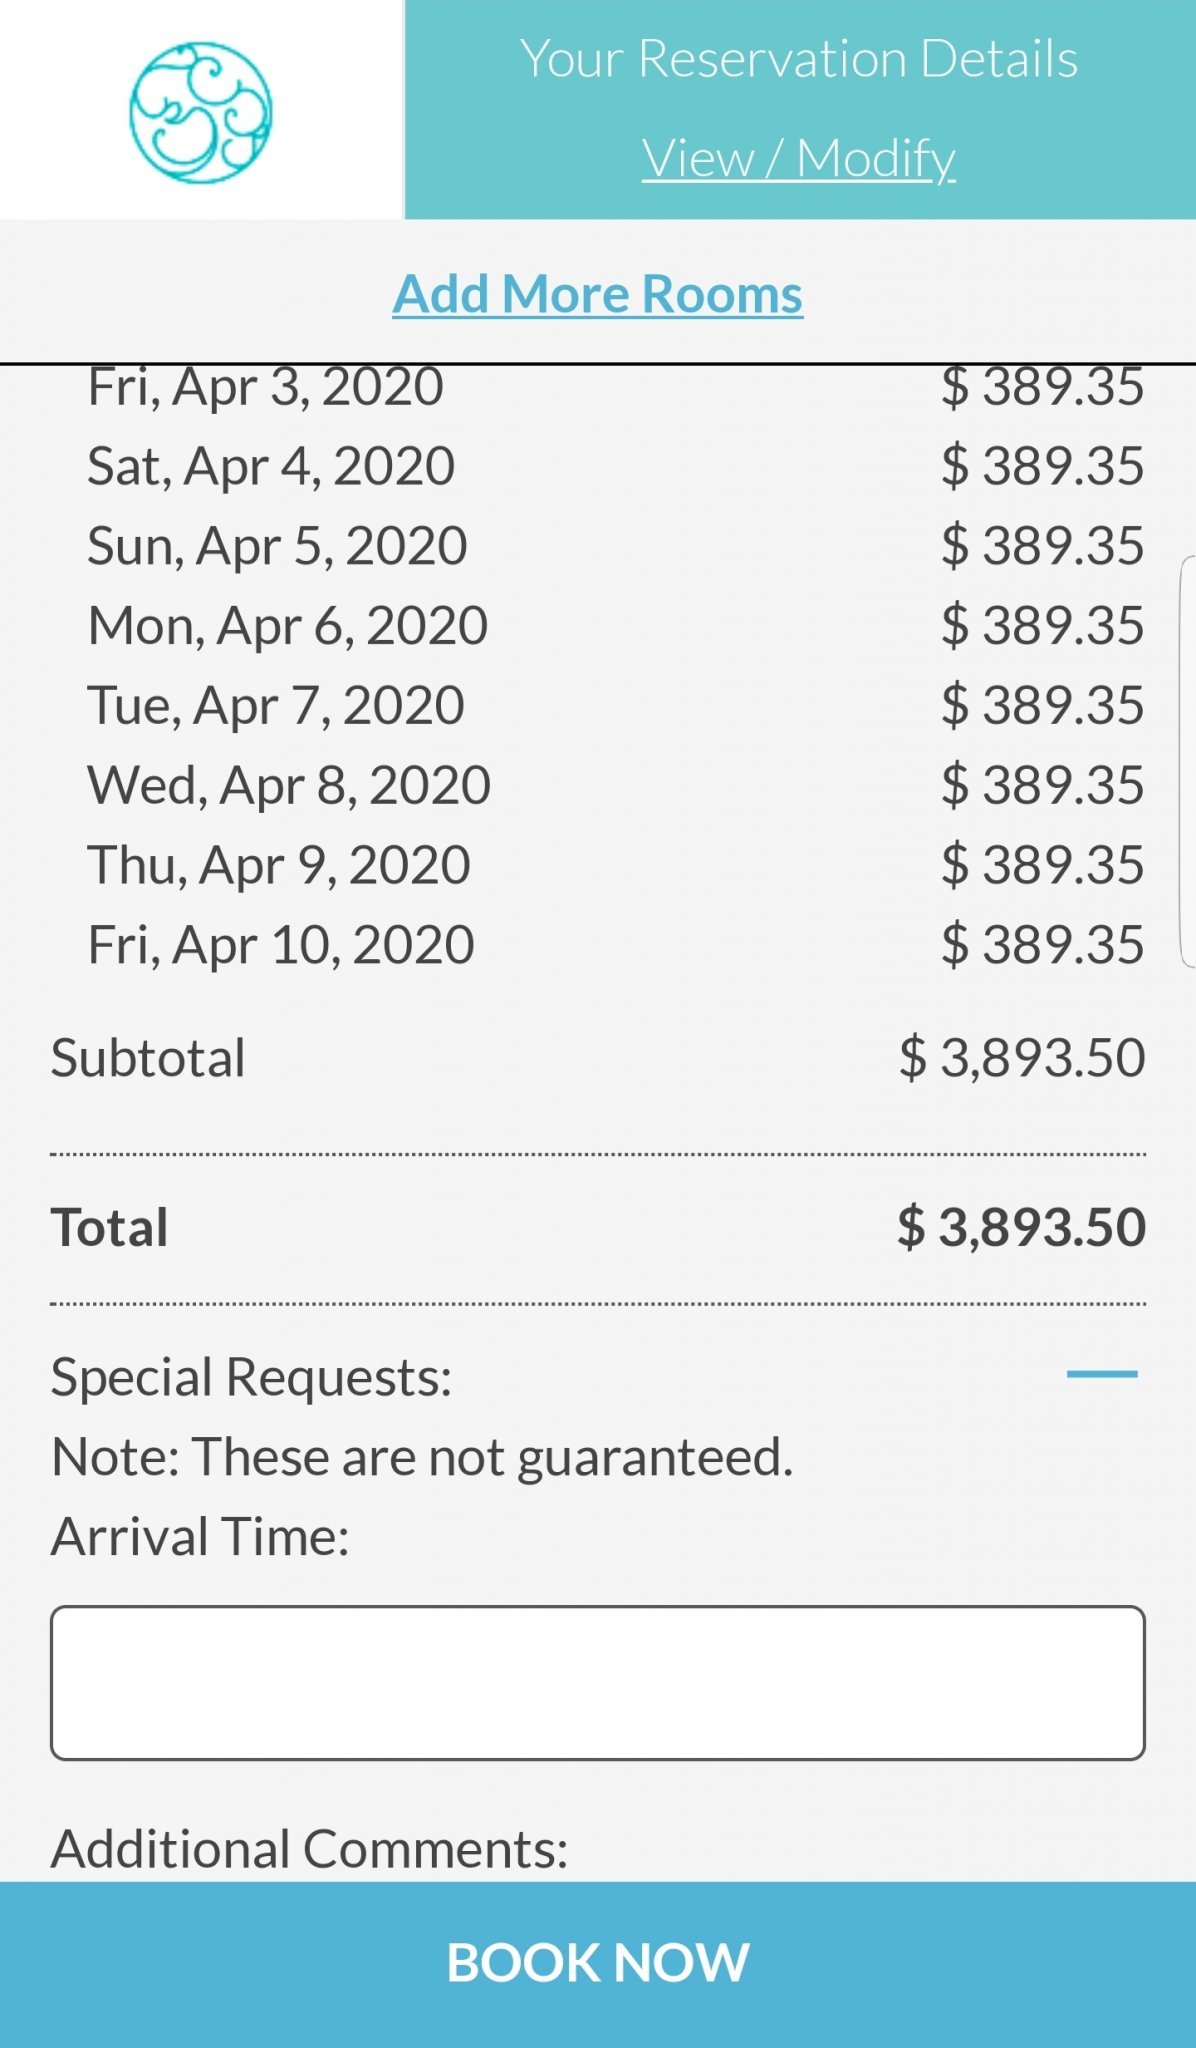Click the scrollbar handle on right edge
1196x2048 pixels.
(x=1187, y=762)
